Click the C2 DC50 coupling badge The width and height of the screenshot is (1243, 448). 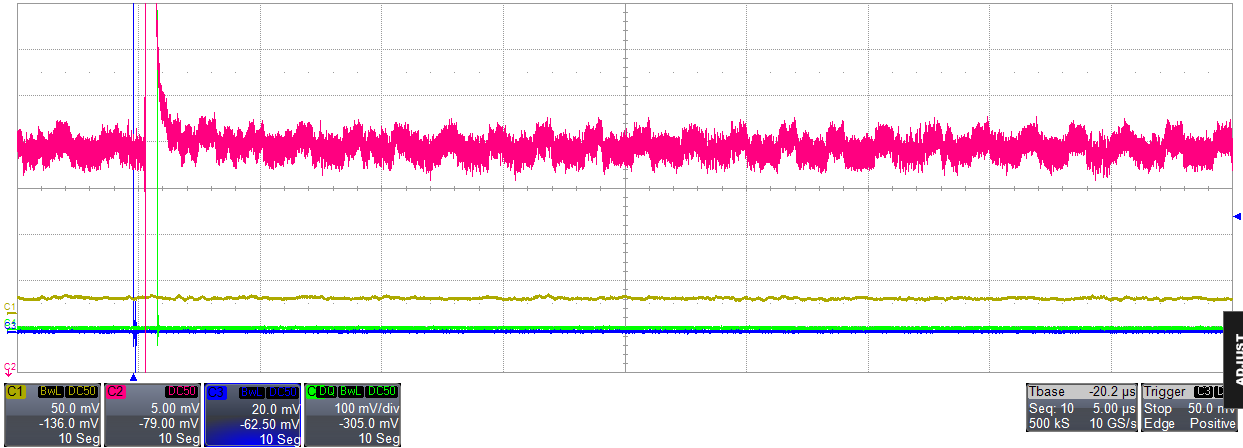[182, 392]
